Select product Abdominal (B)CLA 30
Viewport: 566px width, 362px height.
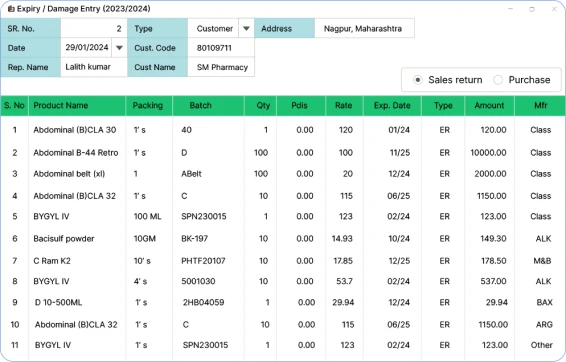[x=75, y=130]
